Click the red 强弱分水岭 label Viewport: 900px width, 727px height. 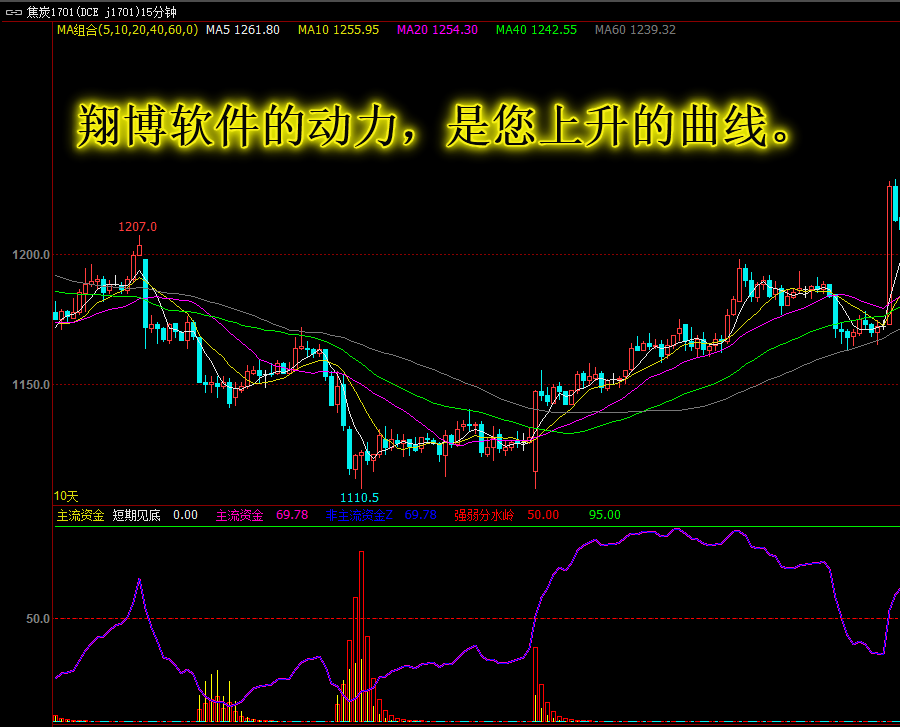[x=484, y=515]
